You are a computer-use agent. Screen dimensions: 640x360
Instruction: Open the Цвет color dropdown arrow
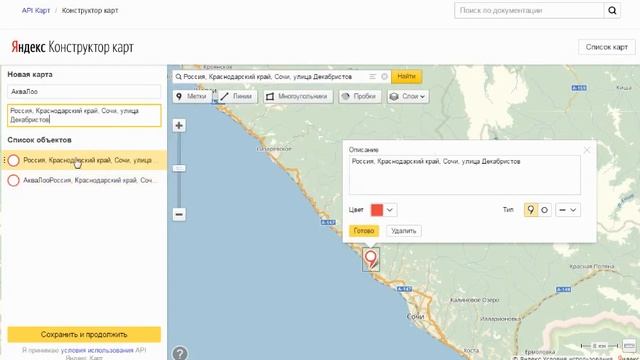pyautogui.click(x=390, y=210)
